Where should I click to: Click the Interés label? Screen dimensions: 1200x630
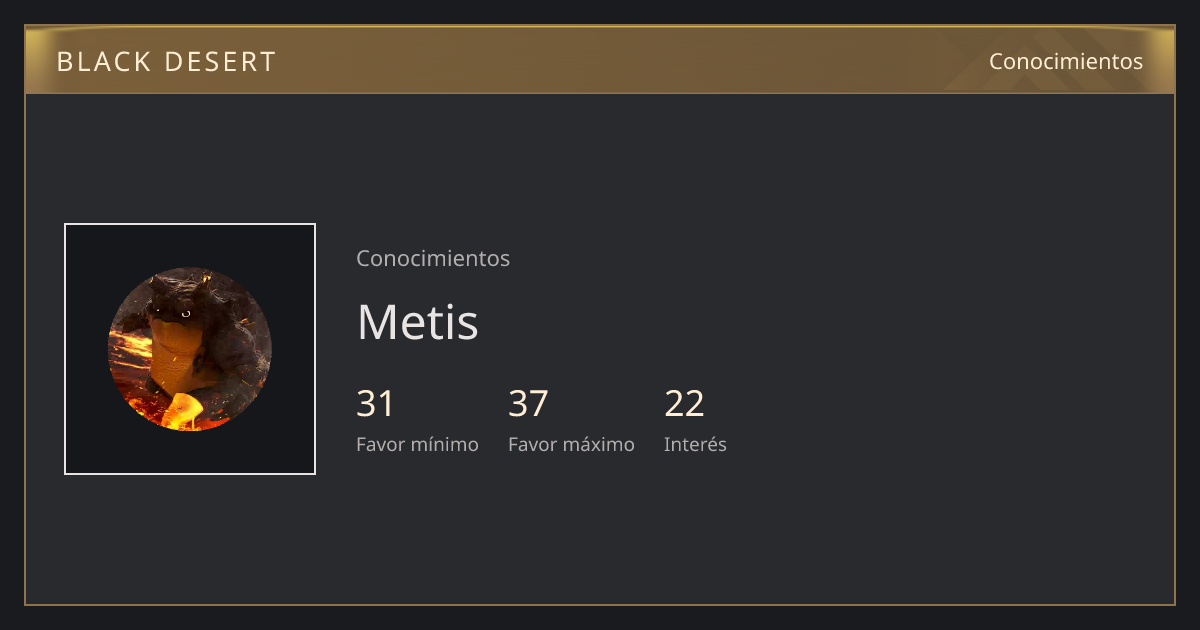coord(695,444)
